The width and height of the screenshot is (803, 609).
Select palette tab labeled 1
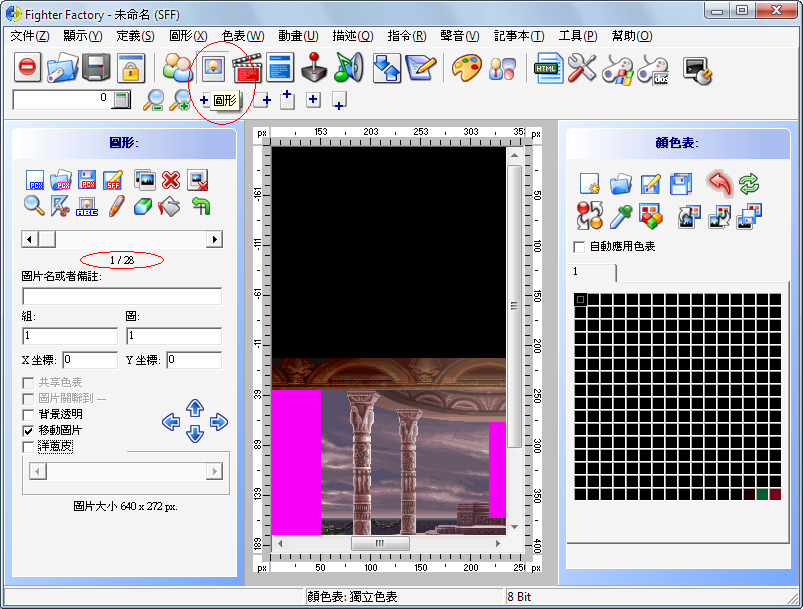[x=591, y=272]
